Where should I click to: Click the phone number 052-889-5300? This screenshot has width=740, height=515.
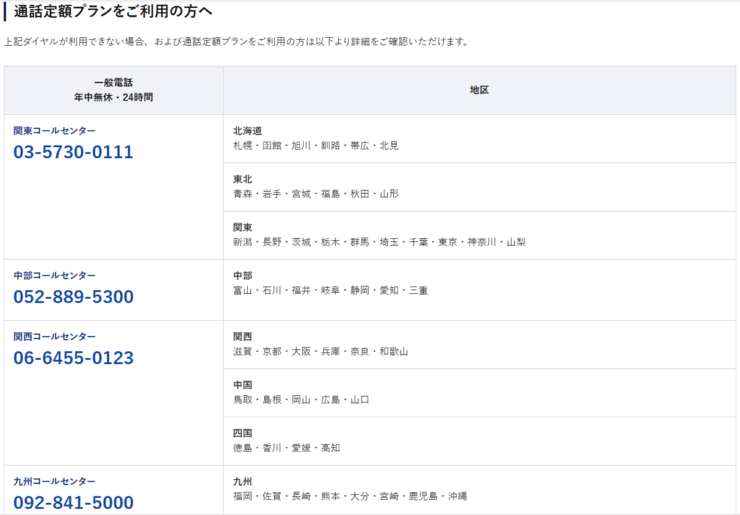[73, 297]
